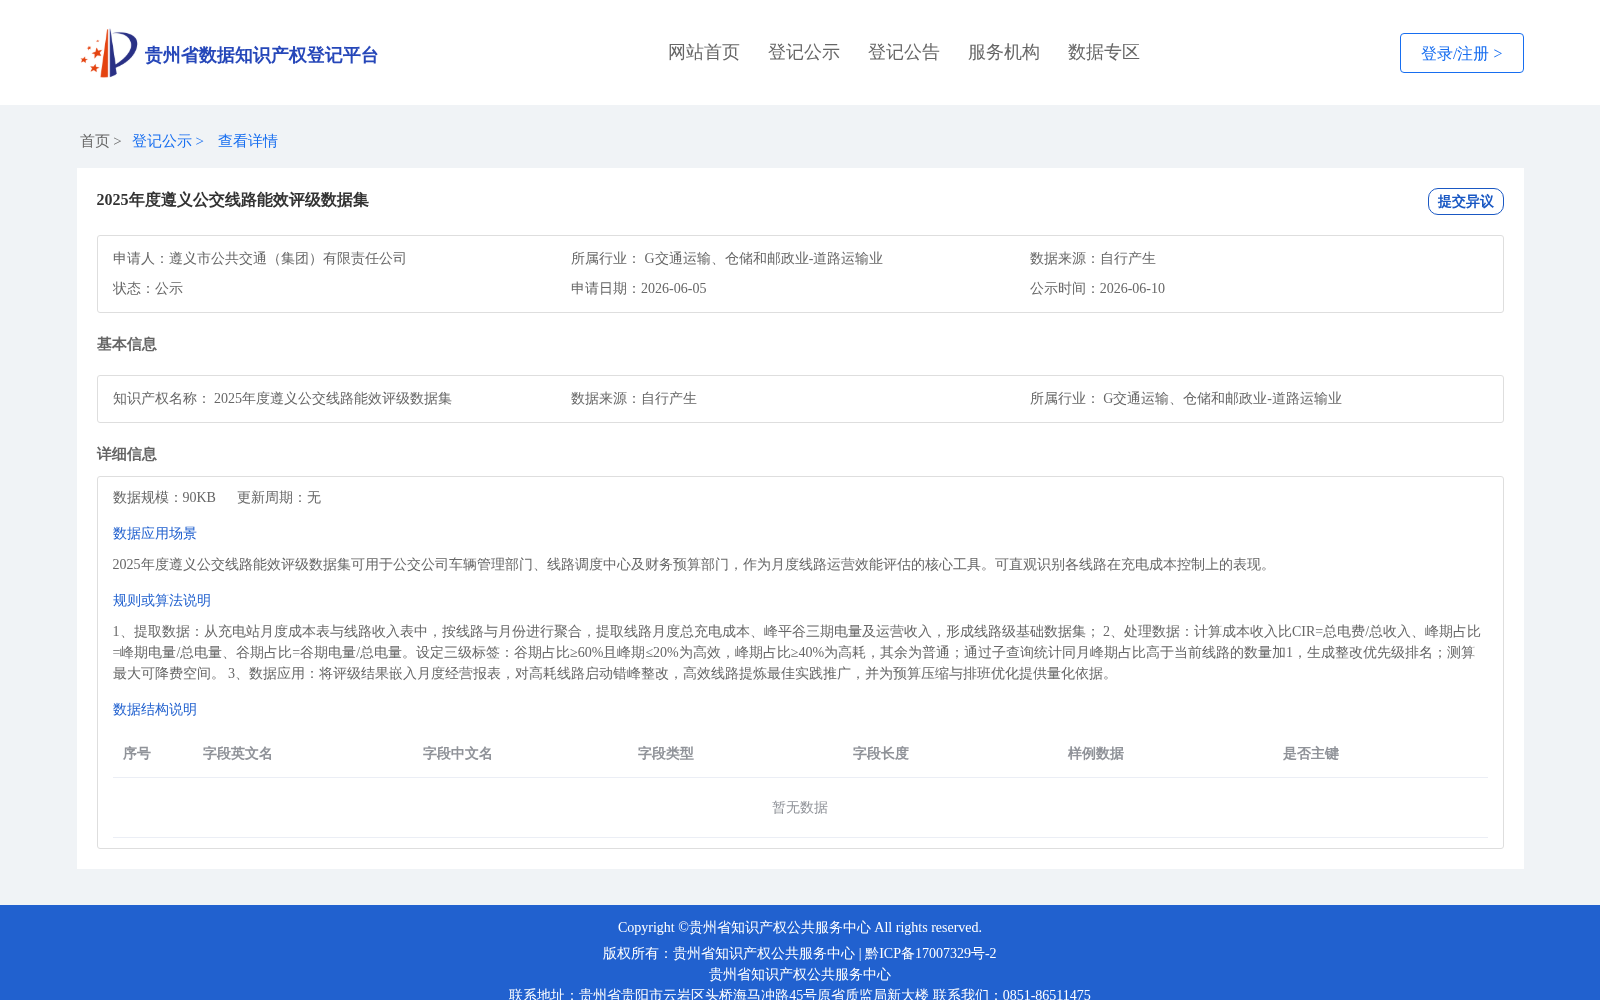Image resolution: width=1600 pixels, height=1000 pixels.
Task: Open the 登记公告 navigation item
Action: point(904,52)
